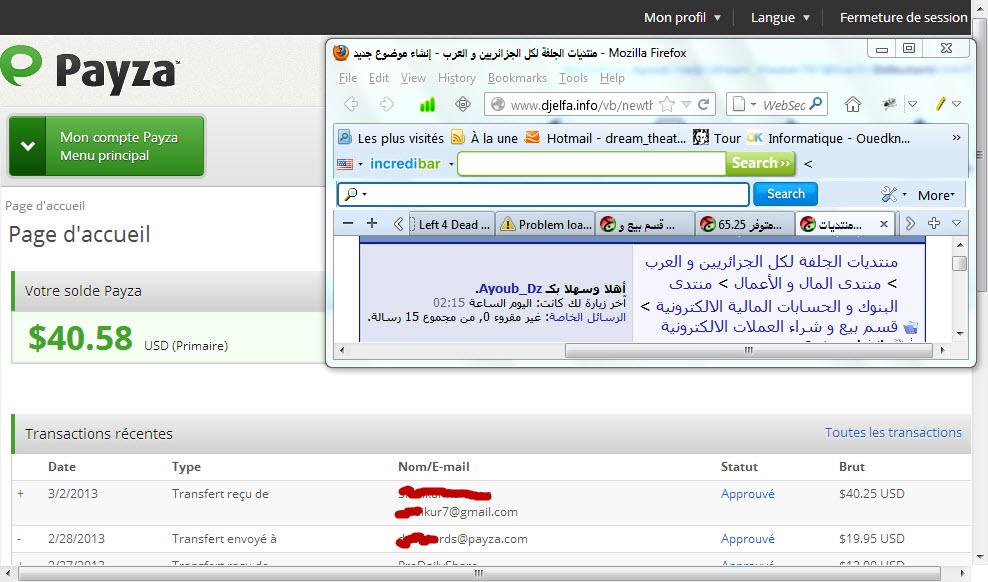
Task: Click the green incredibar Search button
Action: pos(761,163)
